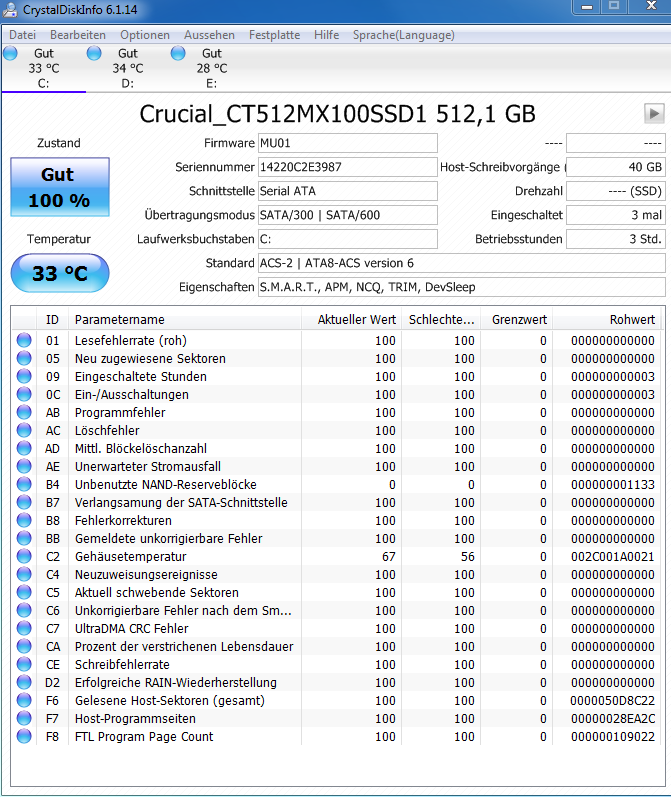
Task: Click status icon of Schreibfehlerrate row
Action: [24, 664]
